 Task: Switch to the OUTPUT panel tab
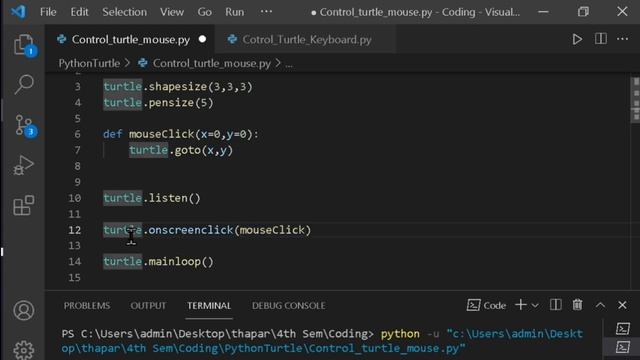148,306
